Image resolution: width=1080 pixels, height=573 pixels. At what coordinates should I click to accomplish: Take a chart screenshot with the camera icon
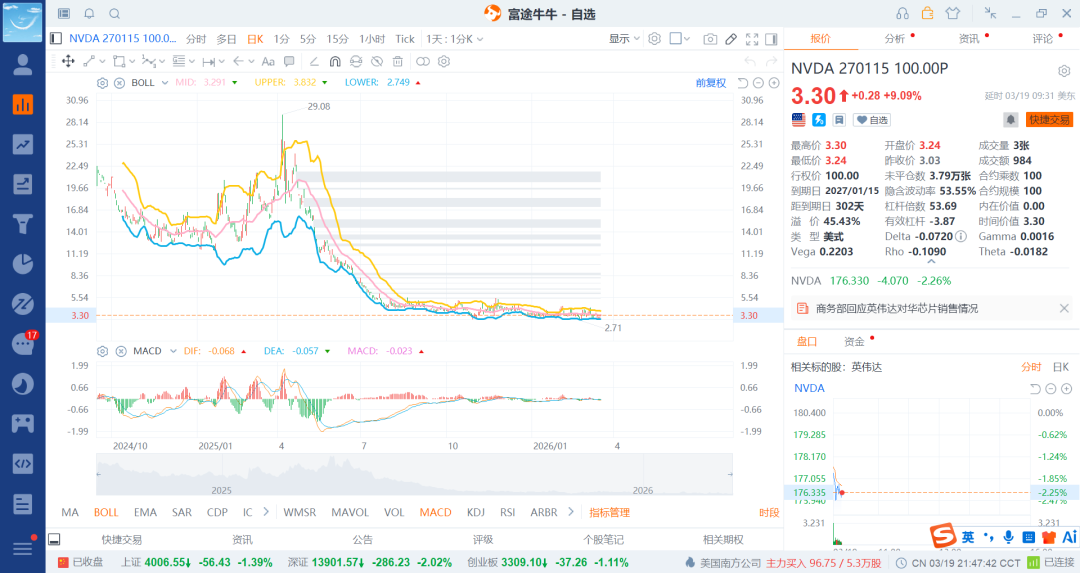point(710,39)
